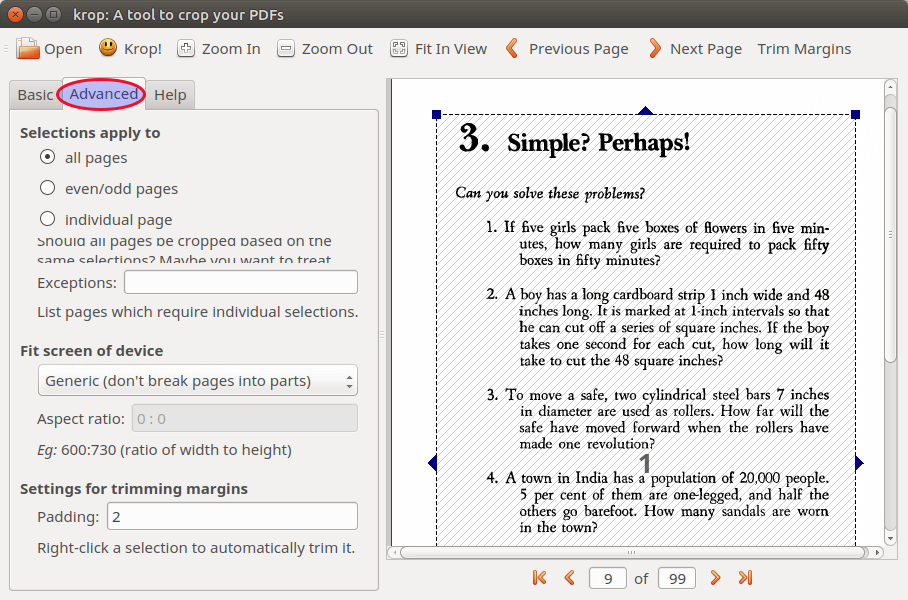
Task: Jump to first page in navigation bar
Action: (x=540, y=577)
